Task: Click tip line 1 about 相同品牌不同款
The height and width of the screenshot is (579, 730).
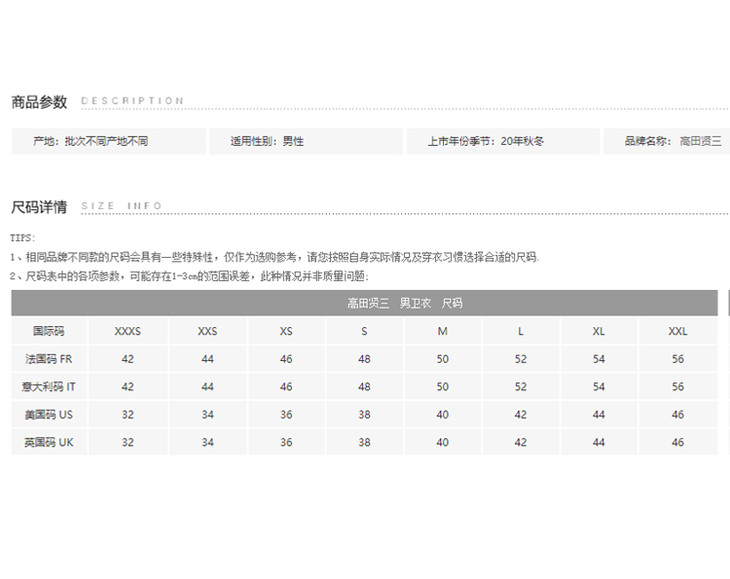Action: coord(274,257)
